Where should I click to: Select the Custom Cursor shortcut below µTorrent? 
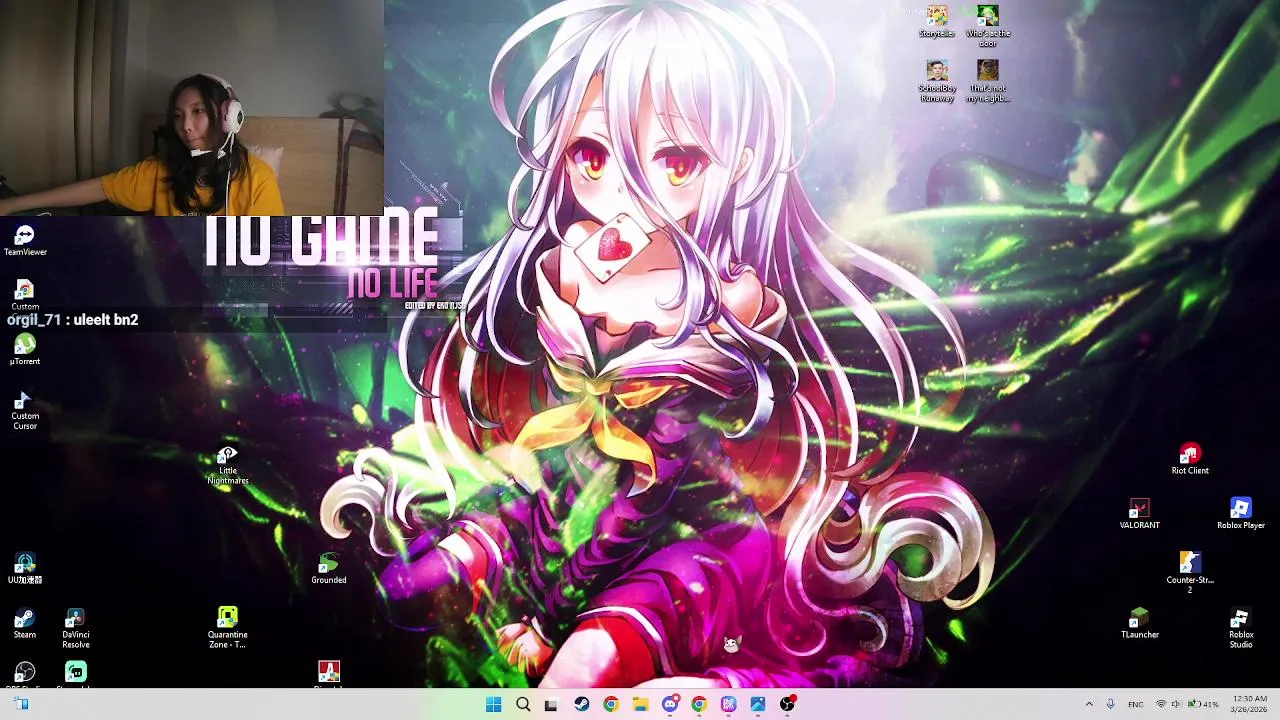[25, 411]
